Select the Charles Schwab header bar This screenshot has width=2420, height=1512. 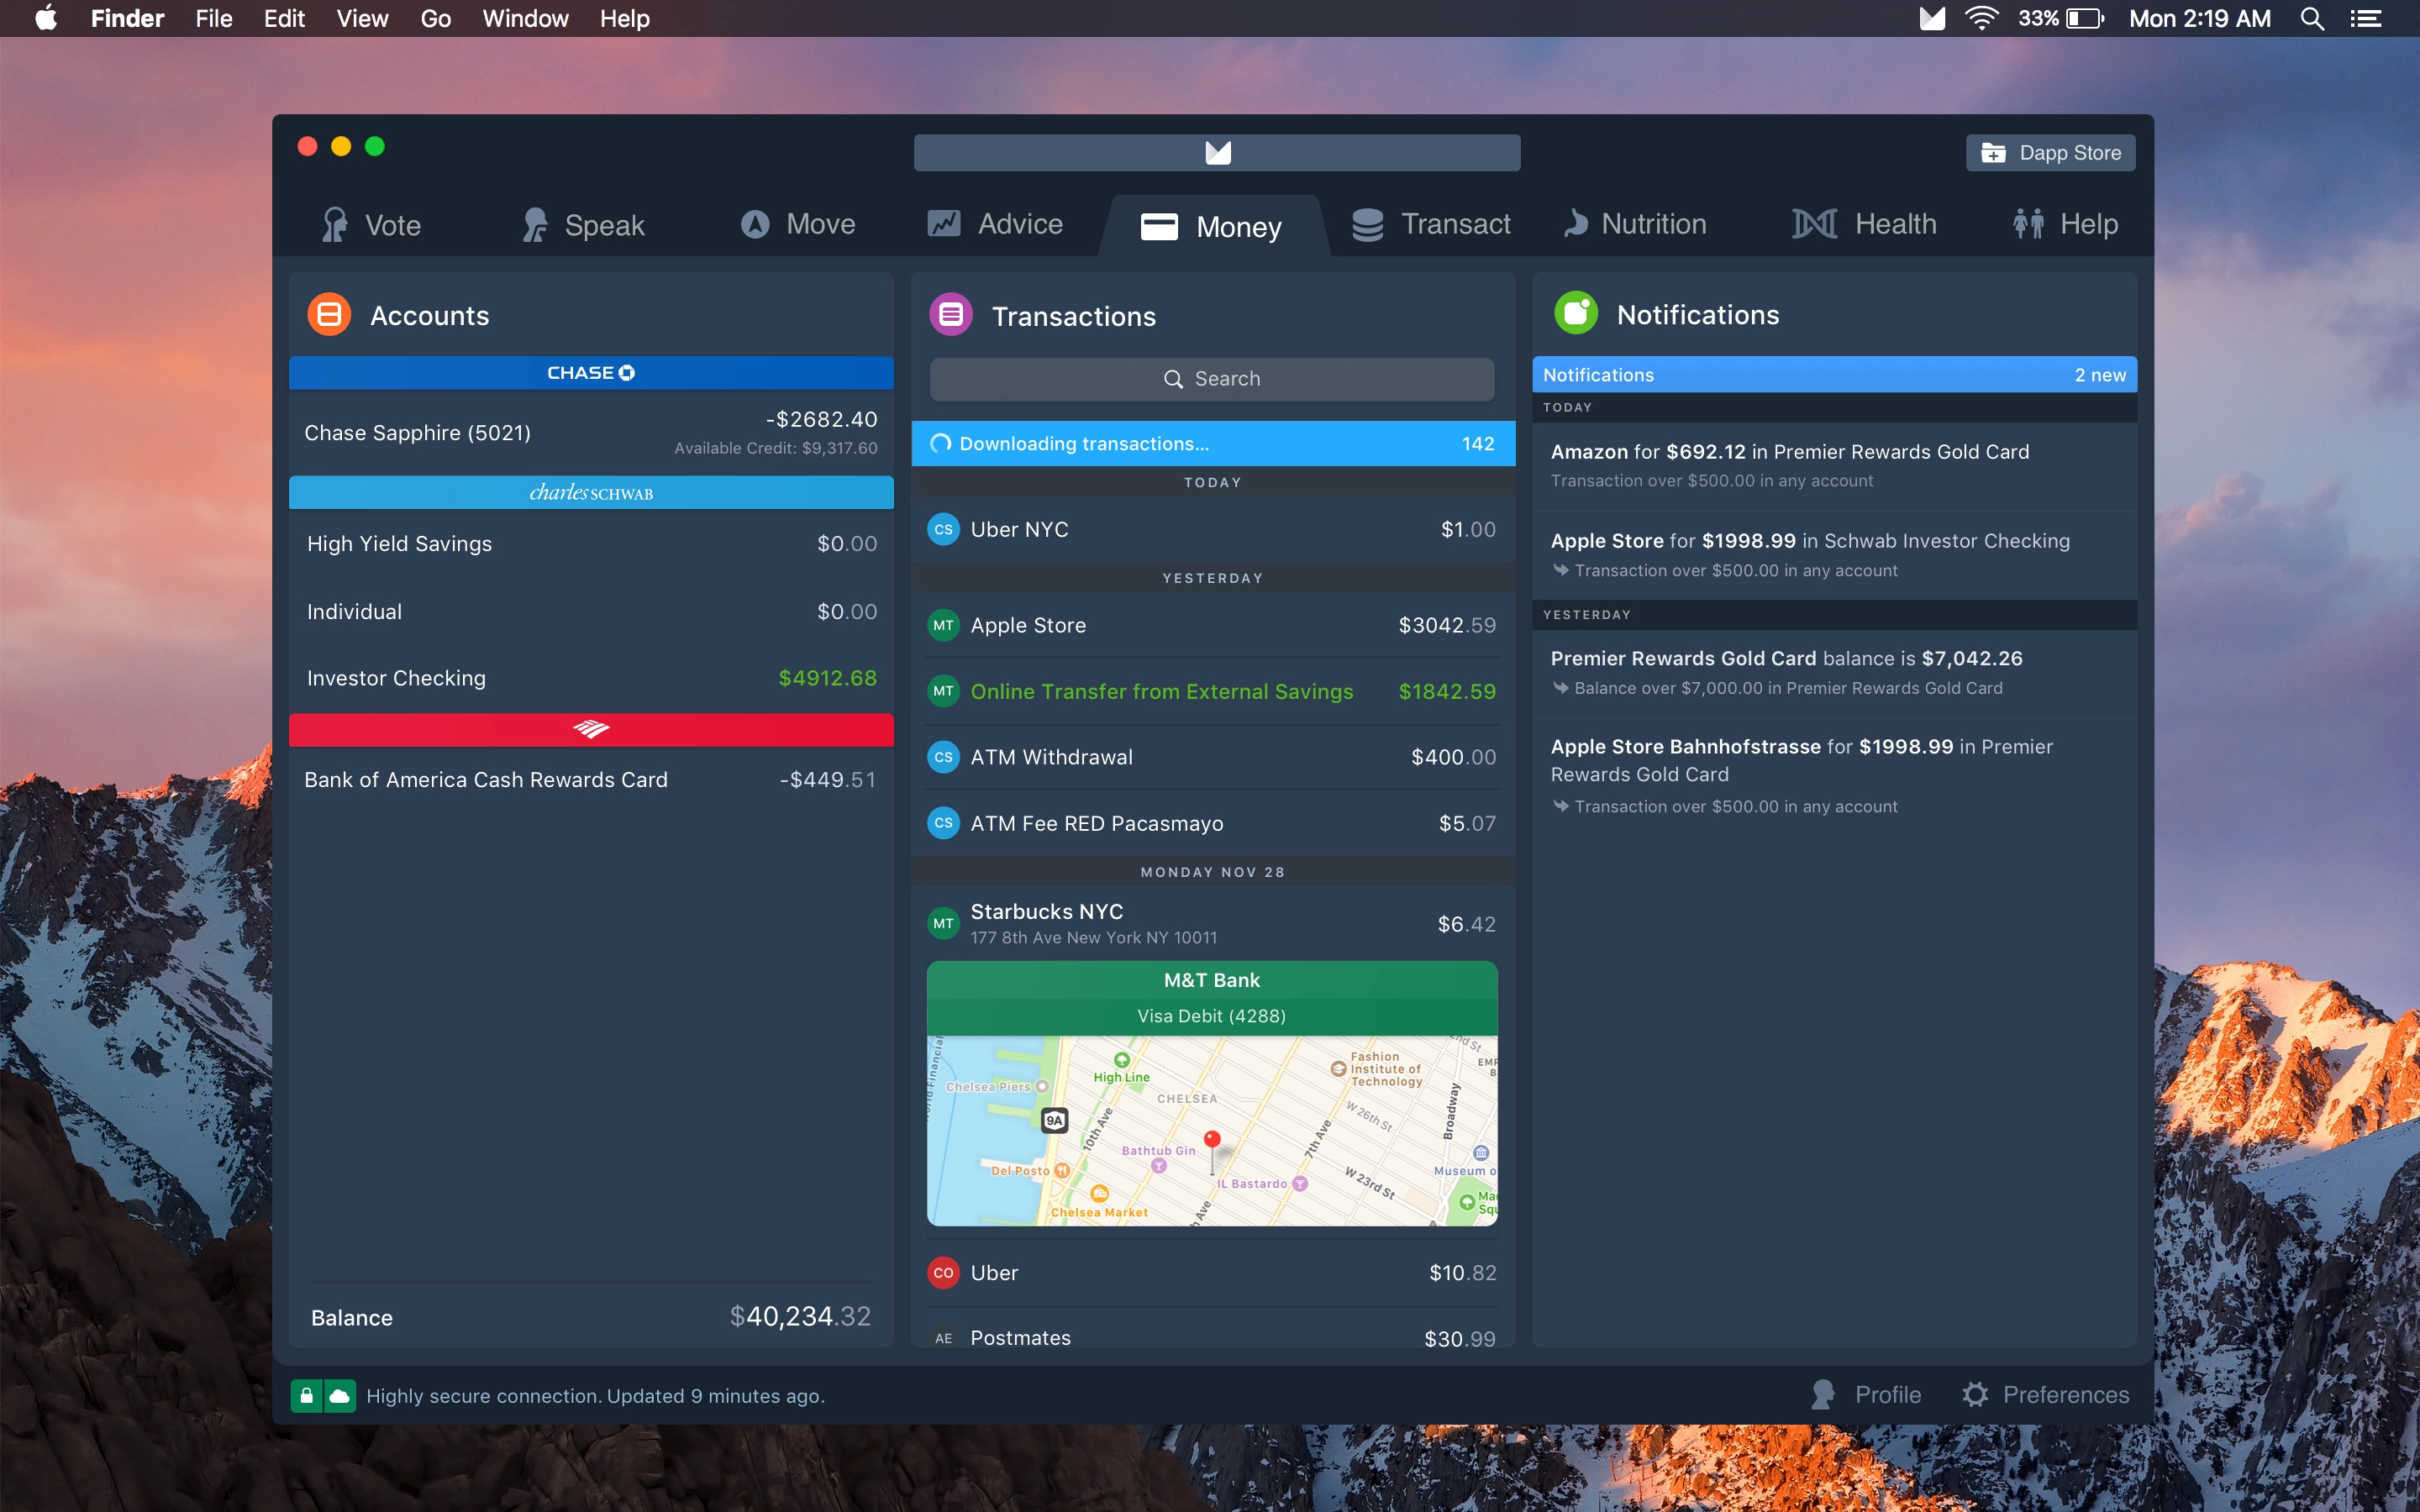pos(591,493)
